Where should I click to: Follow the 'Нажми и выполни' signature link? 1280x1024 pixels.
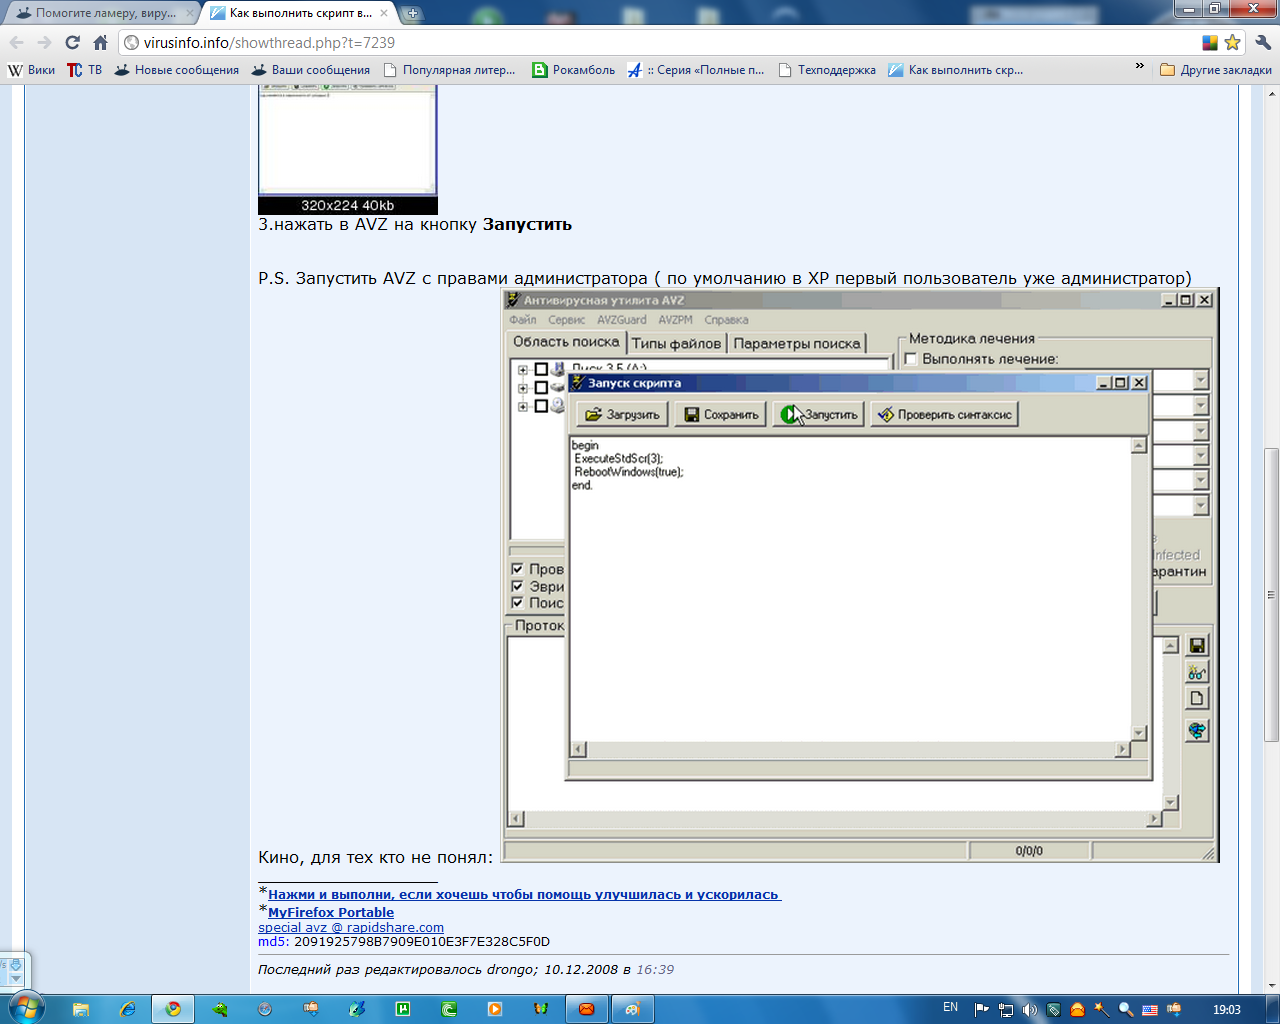(524, 895)
